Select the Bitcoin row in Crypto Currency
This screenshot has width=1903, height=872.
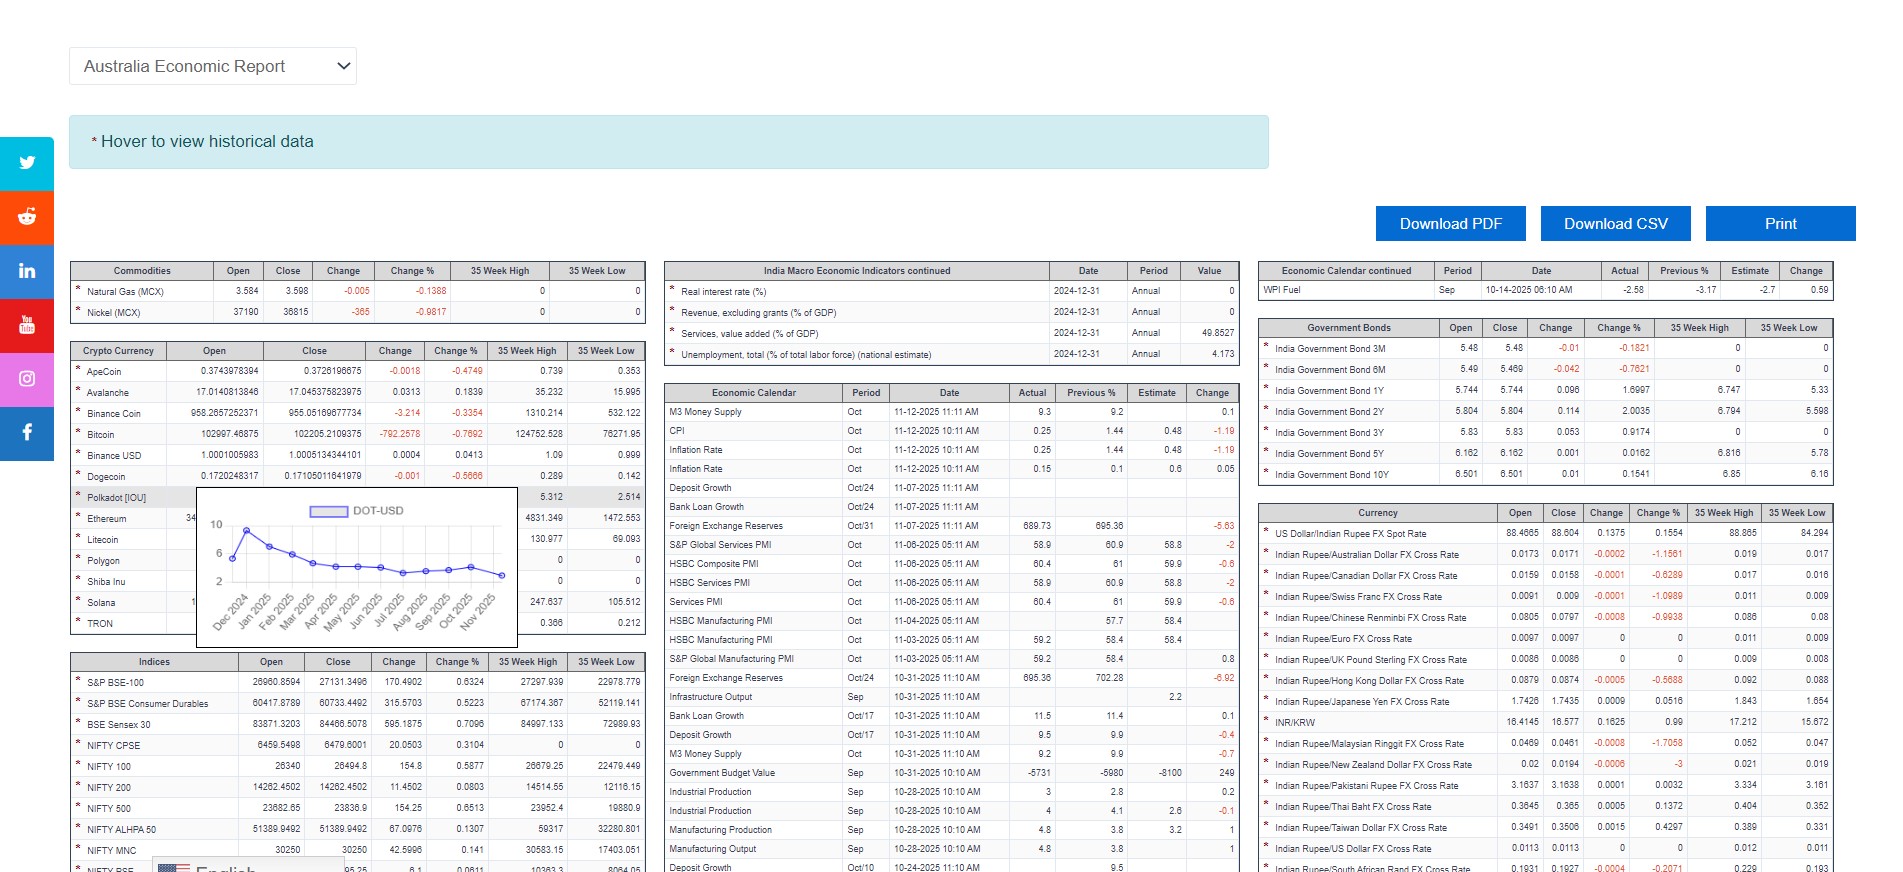(x=101, y=435)
